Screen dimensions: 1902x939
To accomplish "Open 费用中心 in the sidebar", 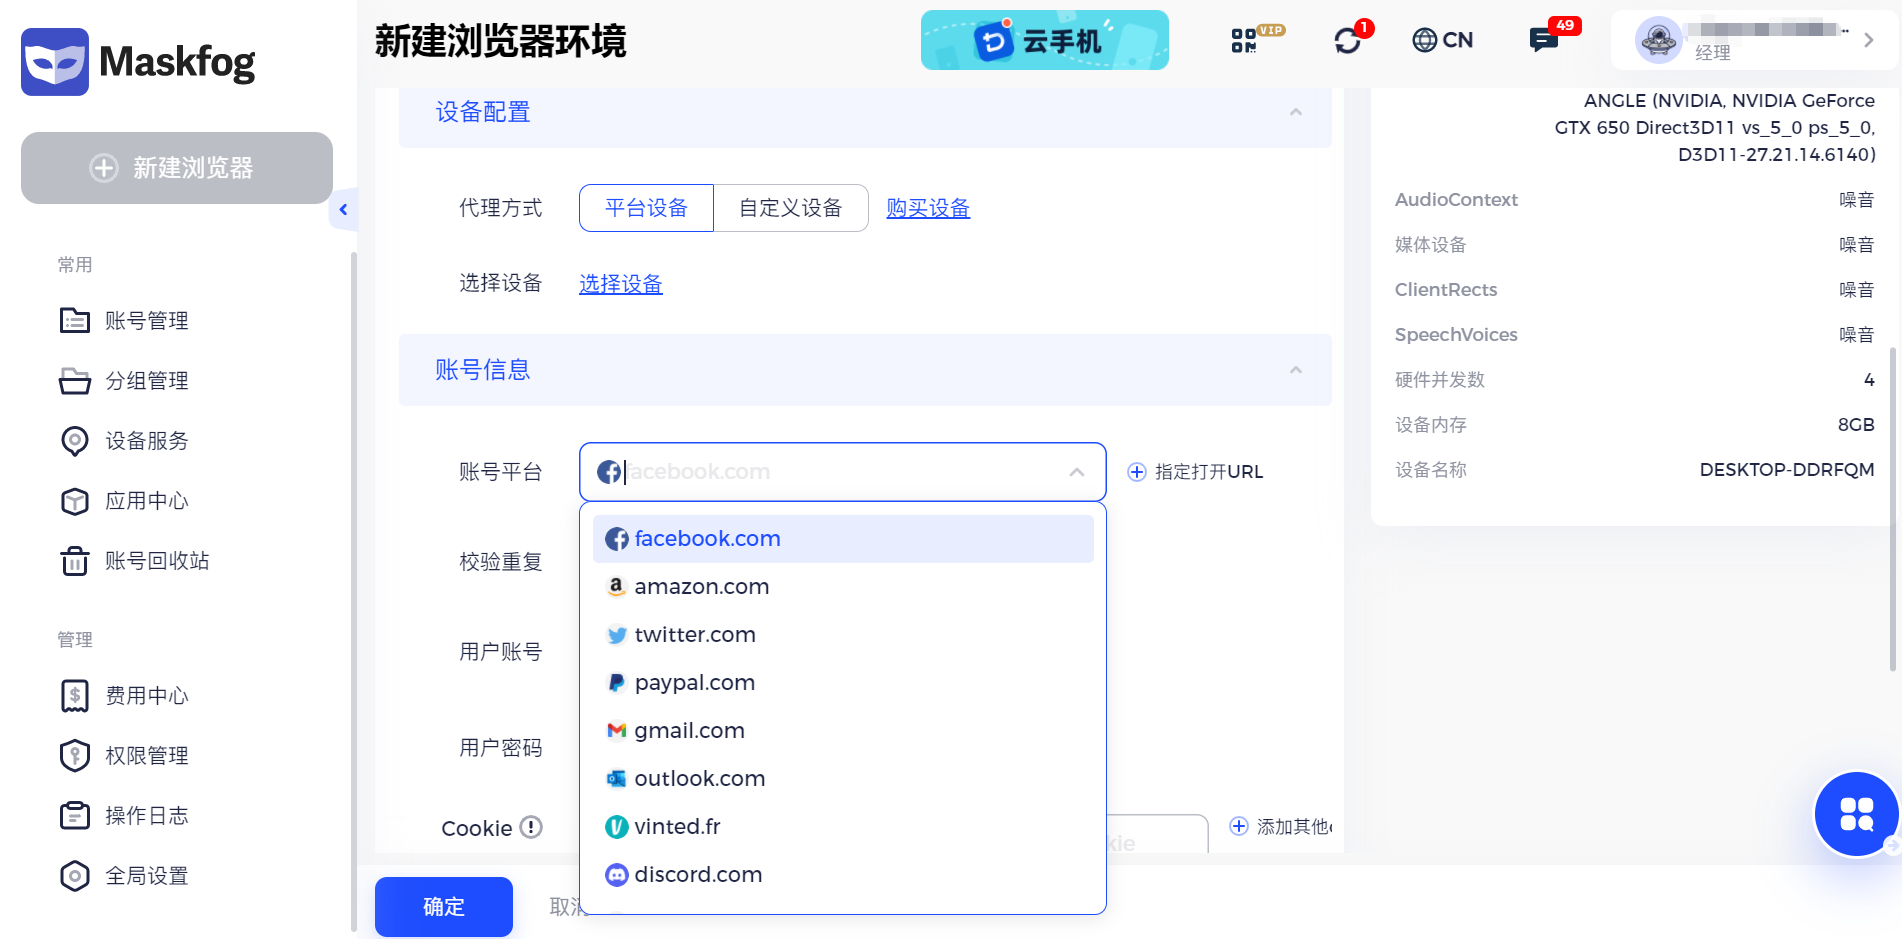I will coord(147,696).
